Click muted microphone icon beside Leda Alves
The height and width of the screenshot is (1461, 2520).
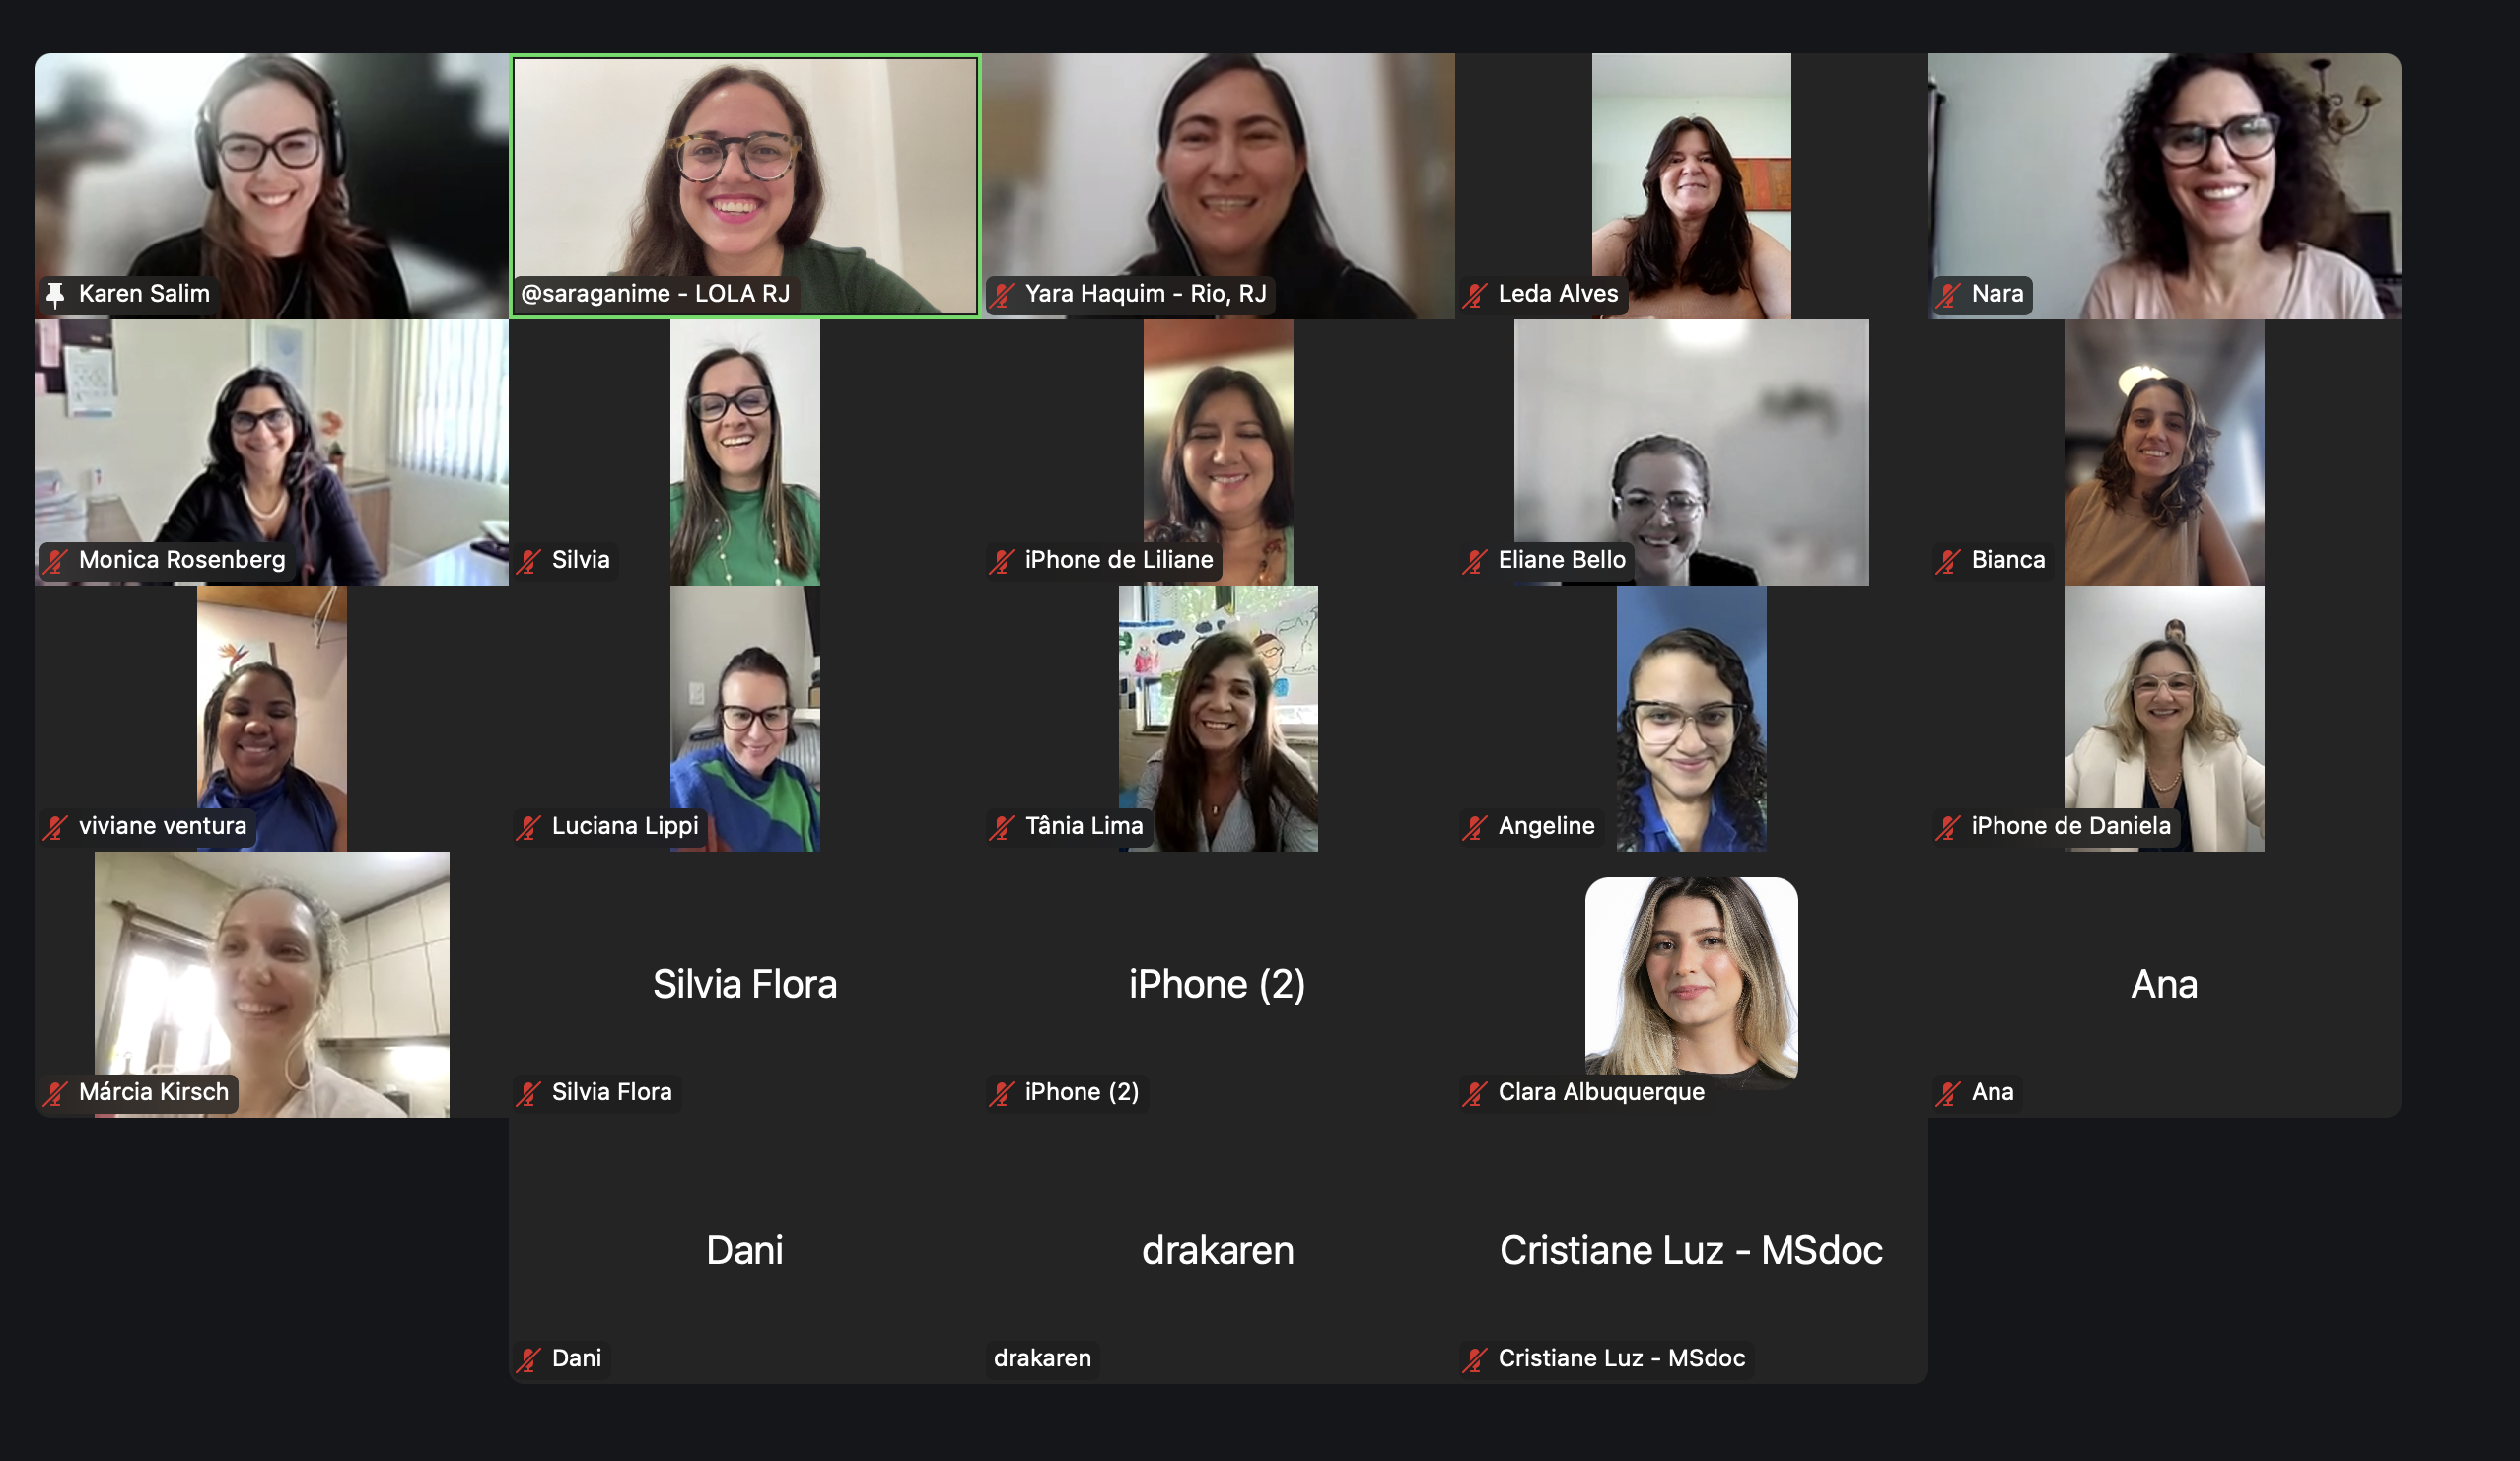(x=1475, y=294)
